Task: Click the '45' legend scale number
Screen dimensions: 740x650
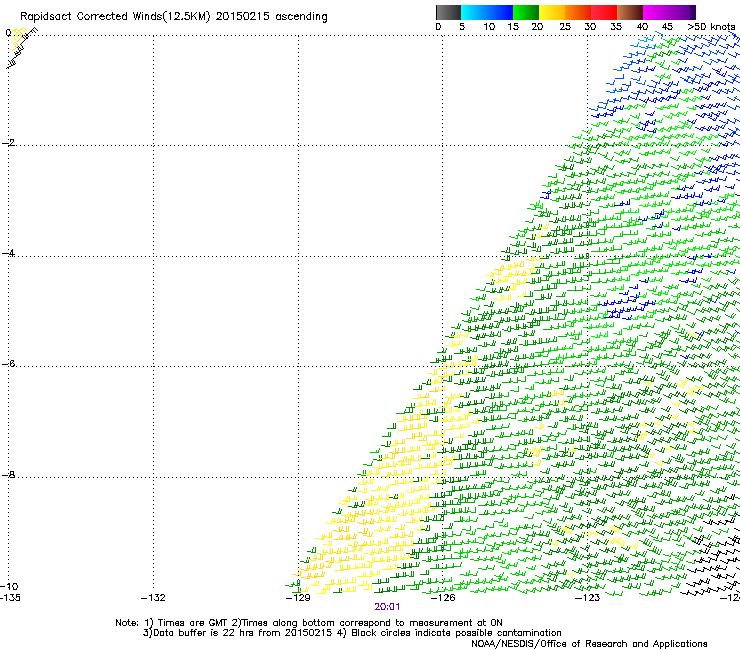Action: coord(667,27)
